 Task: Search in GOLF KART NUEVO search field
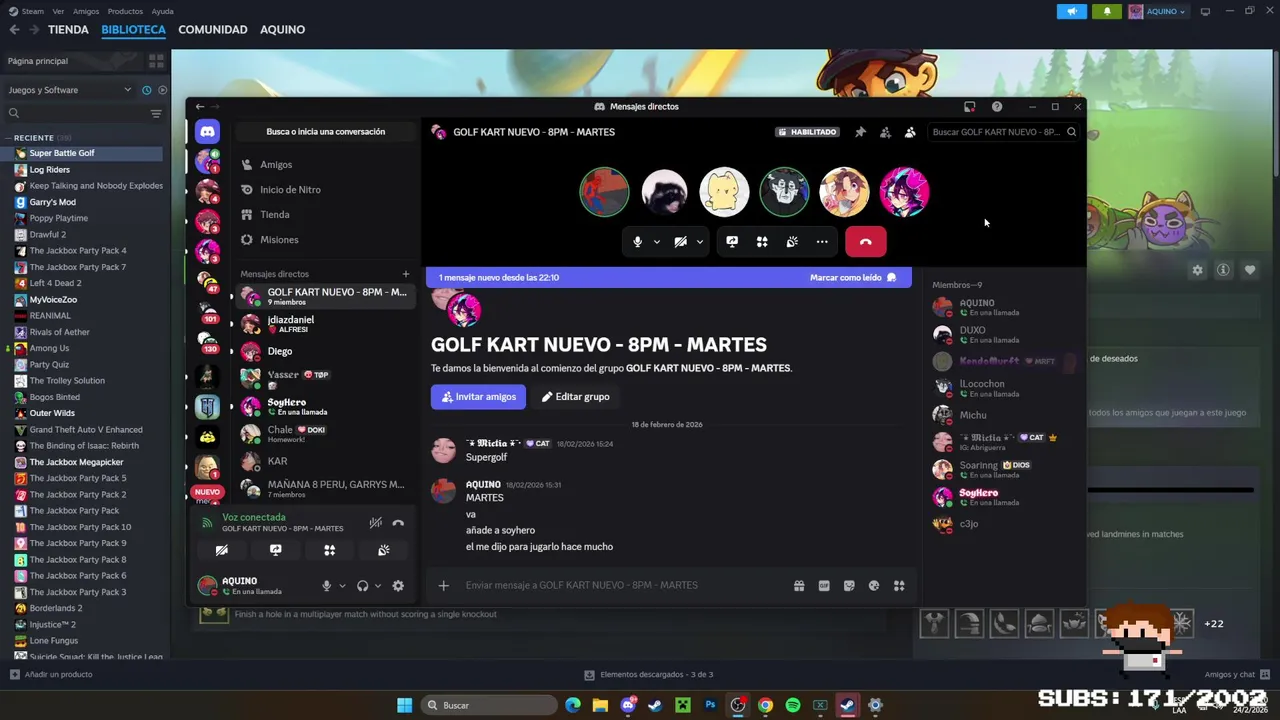tap(1004, 132)
